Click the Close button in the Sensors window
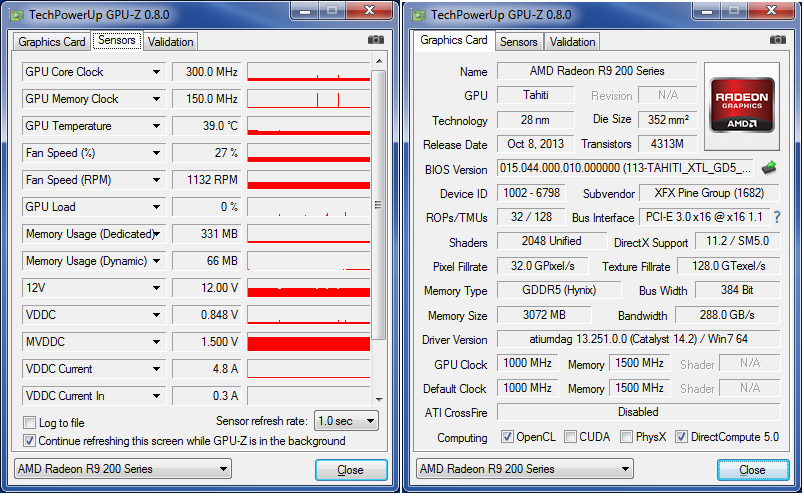 351,470
